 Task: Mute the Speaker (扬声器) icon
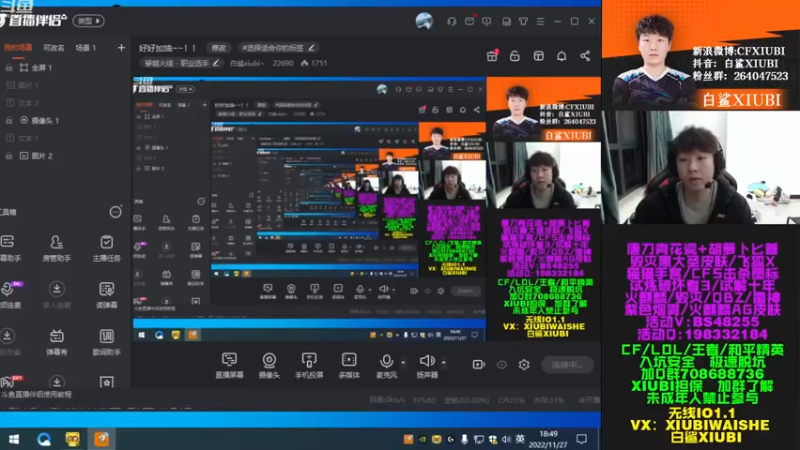point(427,361)
